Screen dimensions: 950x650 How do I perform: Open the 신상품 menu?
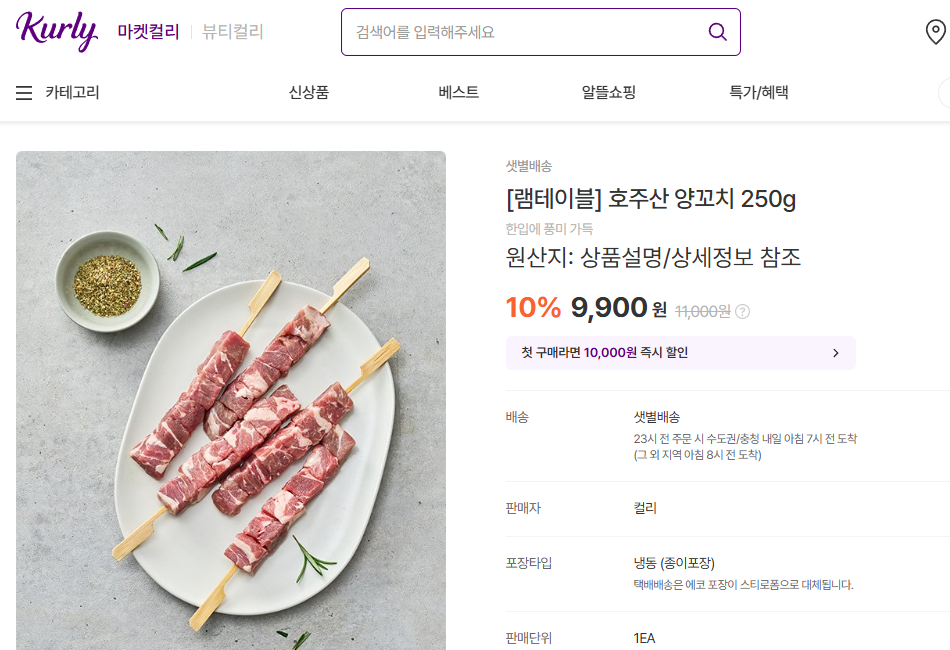click(309, 93)
